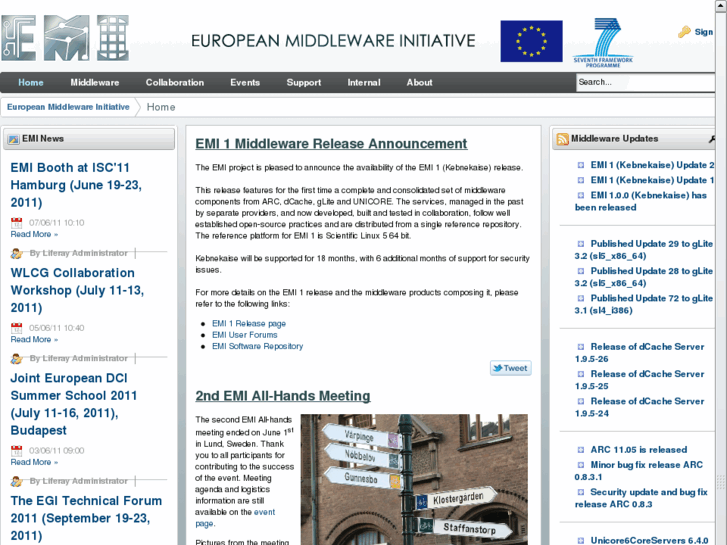Click calendar icon beside 05/06/11 10:40
727x545 pixels.
(x=17, y=328)
